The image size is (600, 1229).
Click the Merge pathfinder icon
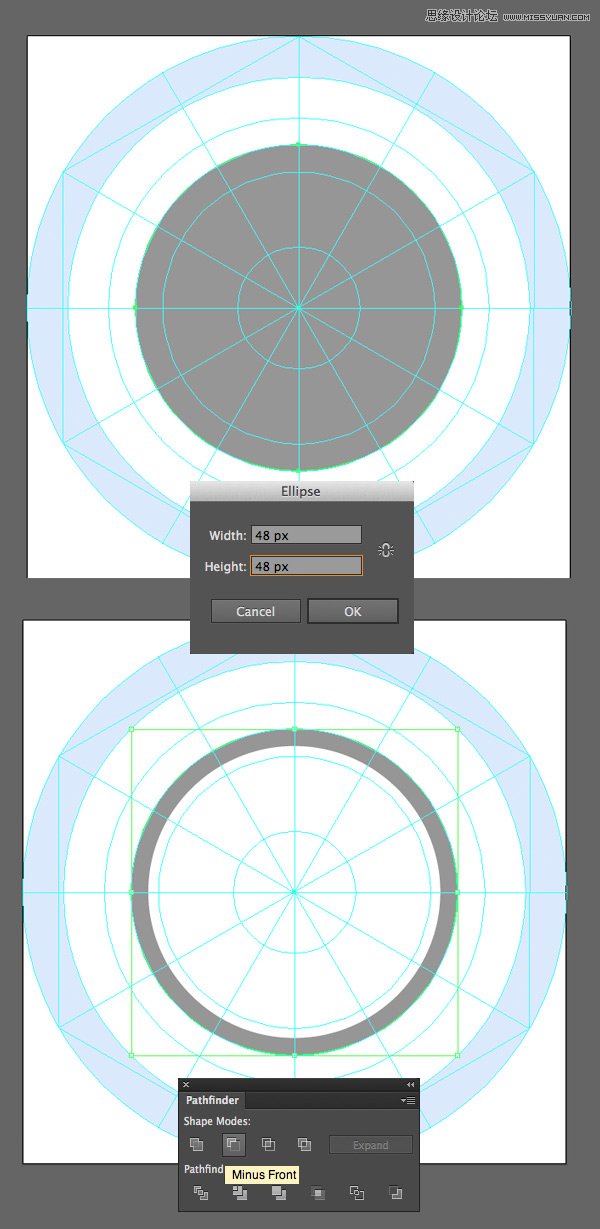pyautogui.click(x=279, y=1192)
